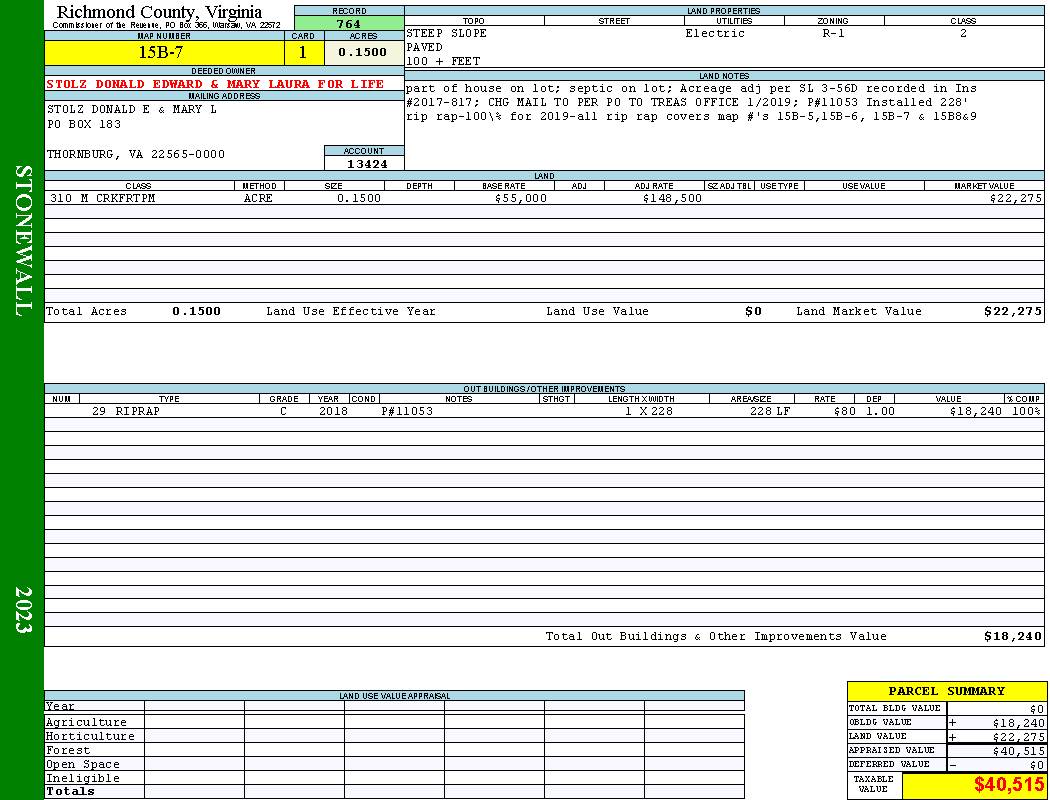Click Land Use Value $0
The image size is (1050, 800).
tap(753, 311)
